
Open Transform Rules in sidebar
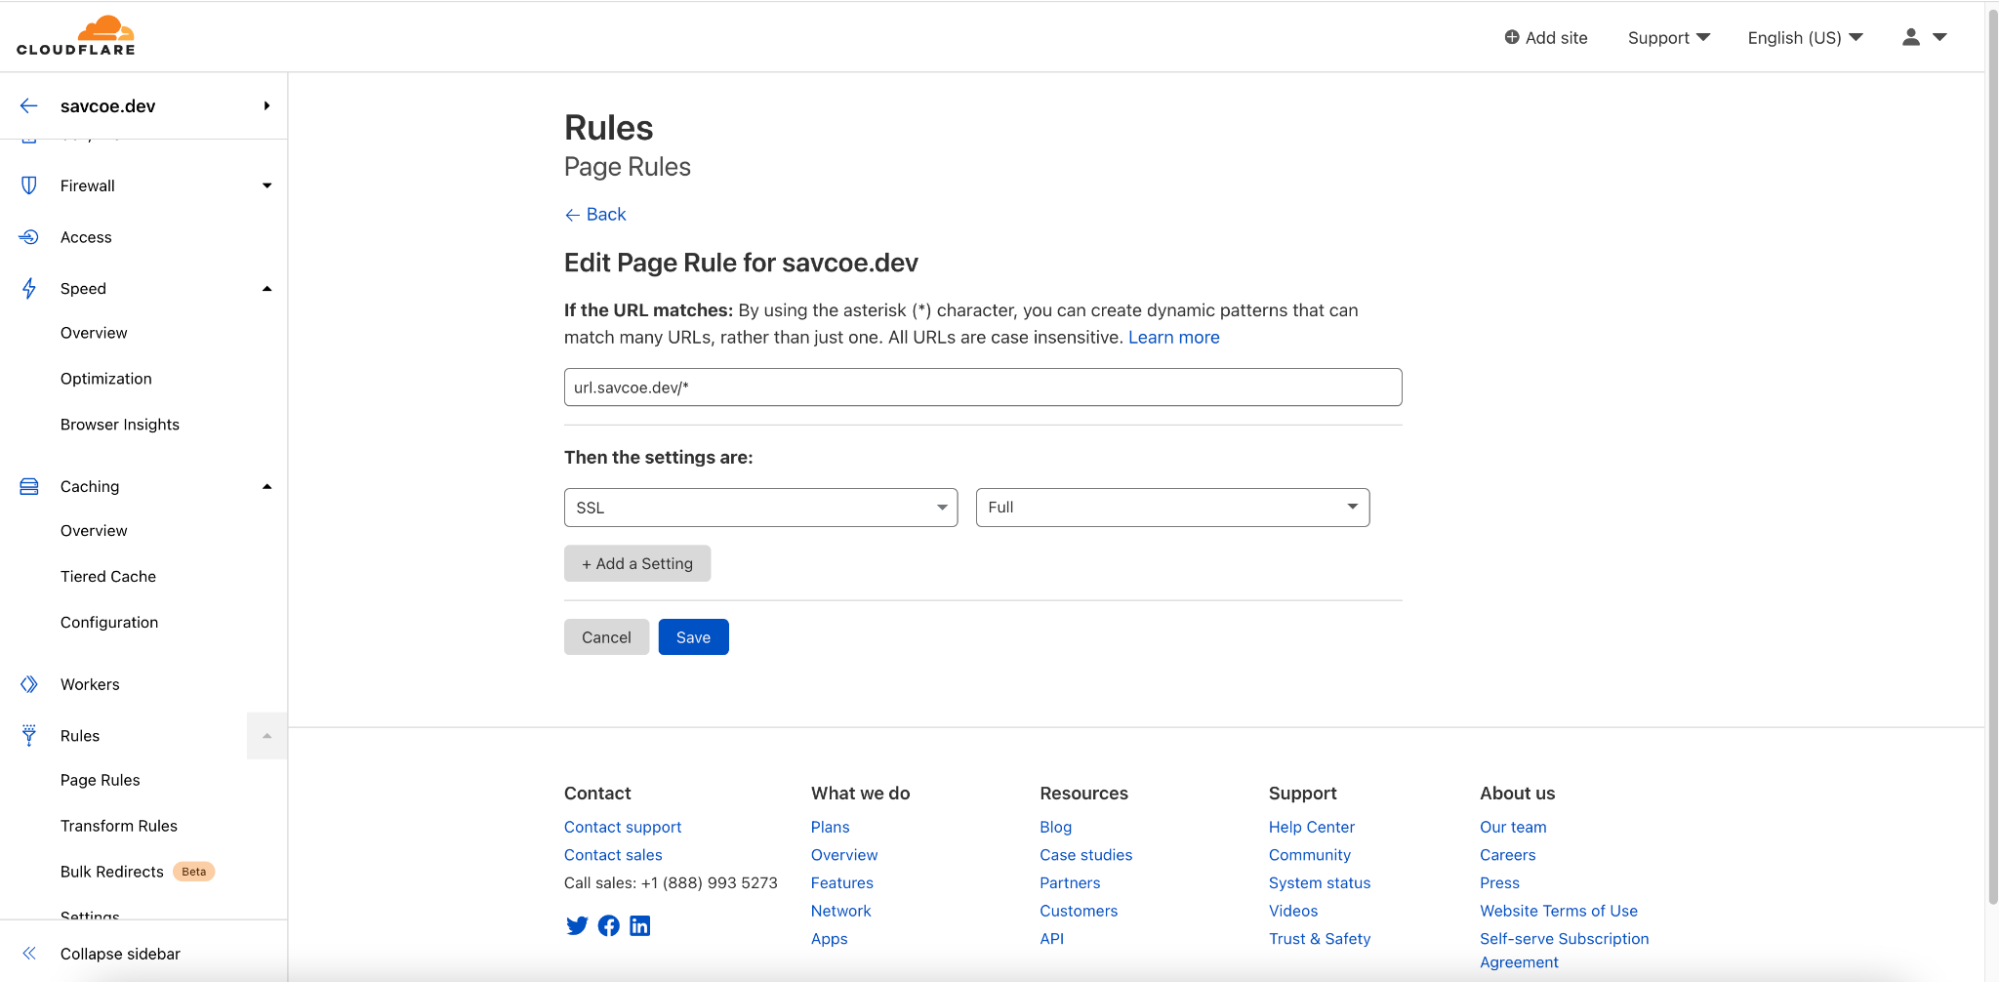click(119, 826)
